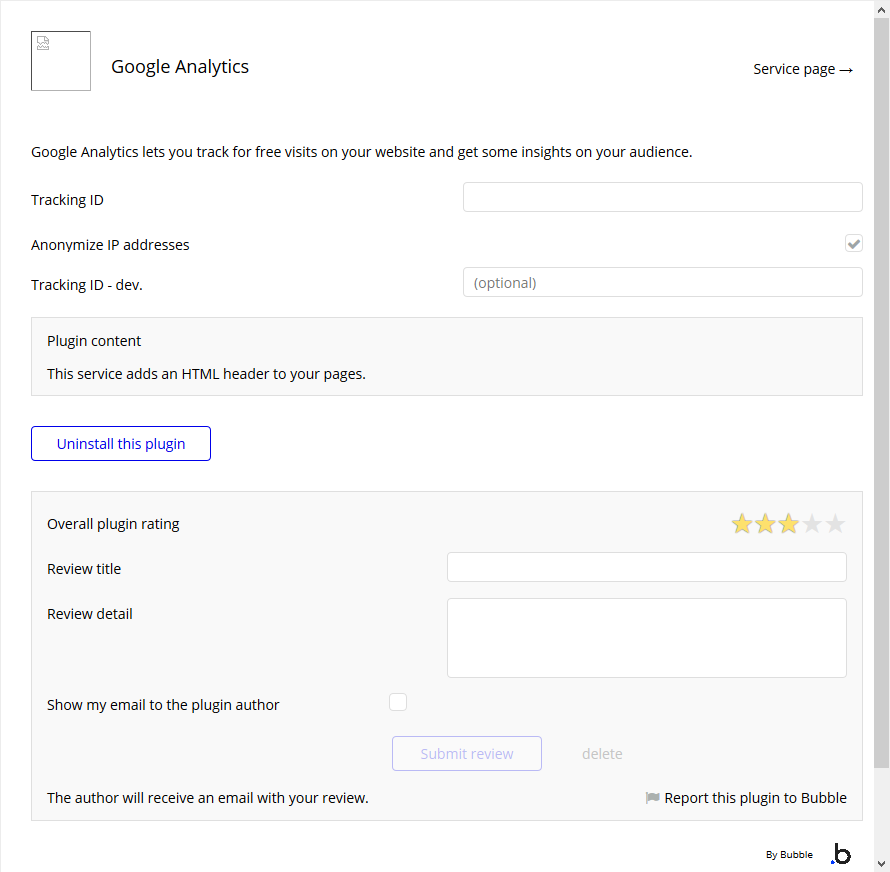Image resolution: width=890 pixels, height=872 pixels.
Task: Click the scrollbar down arrow
Action: 881,863
